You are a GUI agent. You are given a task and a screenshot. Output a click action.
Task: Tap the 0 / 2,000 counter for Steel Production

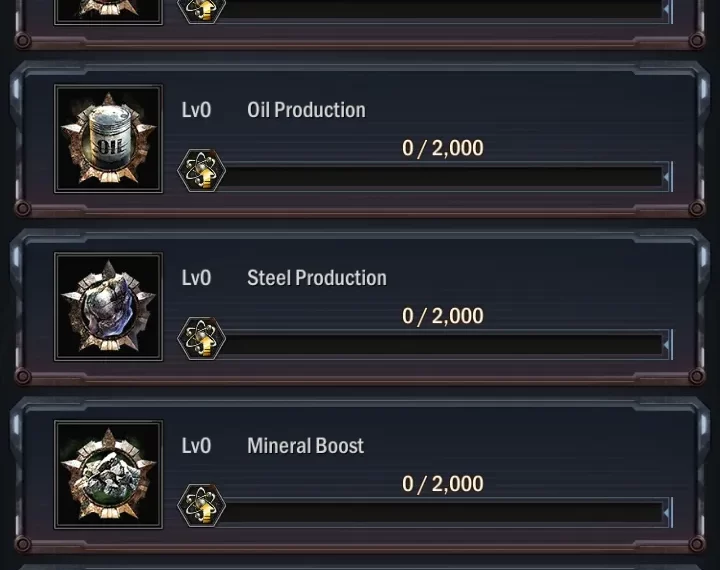point(442,316)
